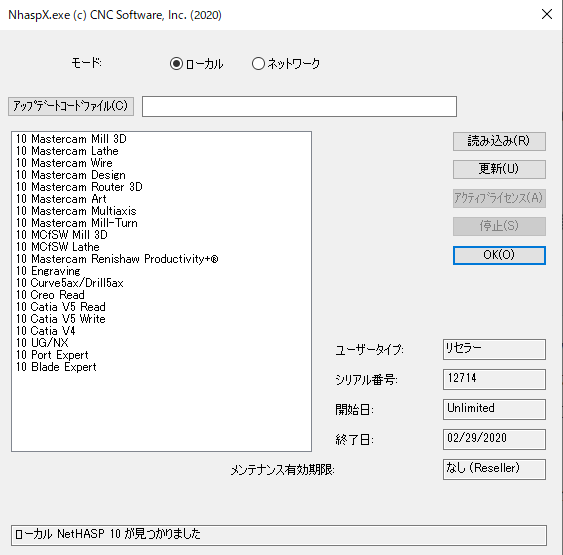Select Mastercam Wire list entry

point(64,163)
